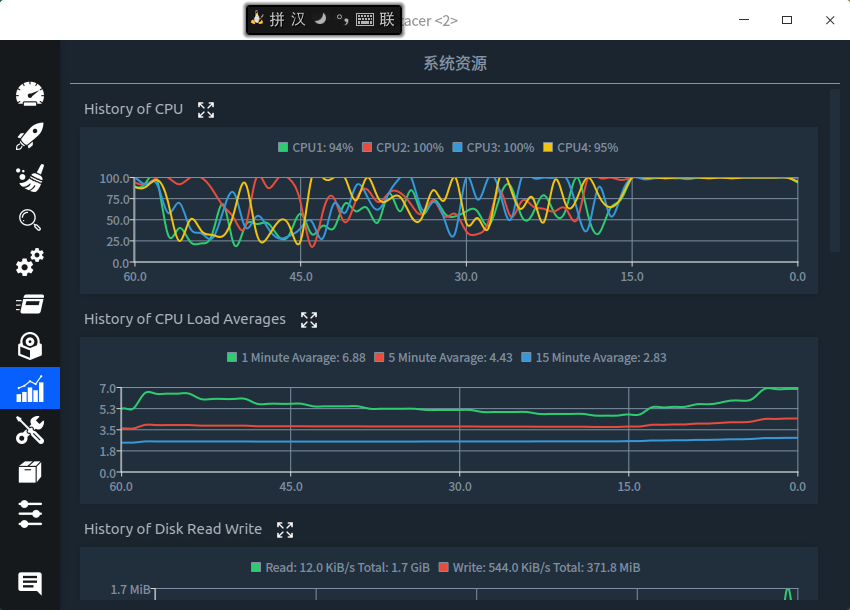Expand History of Disk Read Write chart

click(x=285, y=530)
